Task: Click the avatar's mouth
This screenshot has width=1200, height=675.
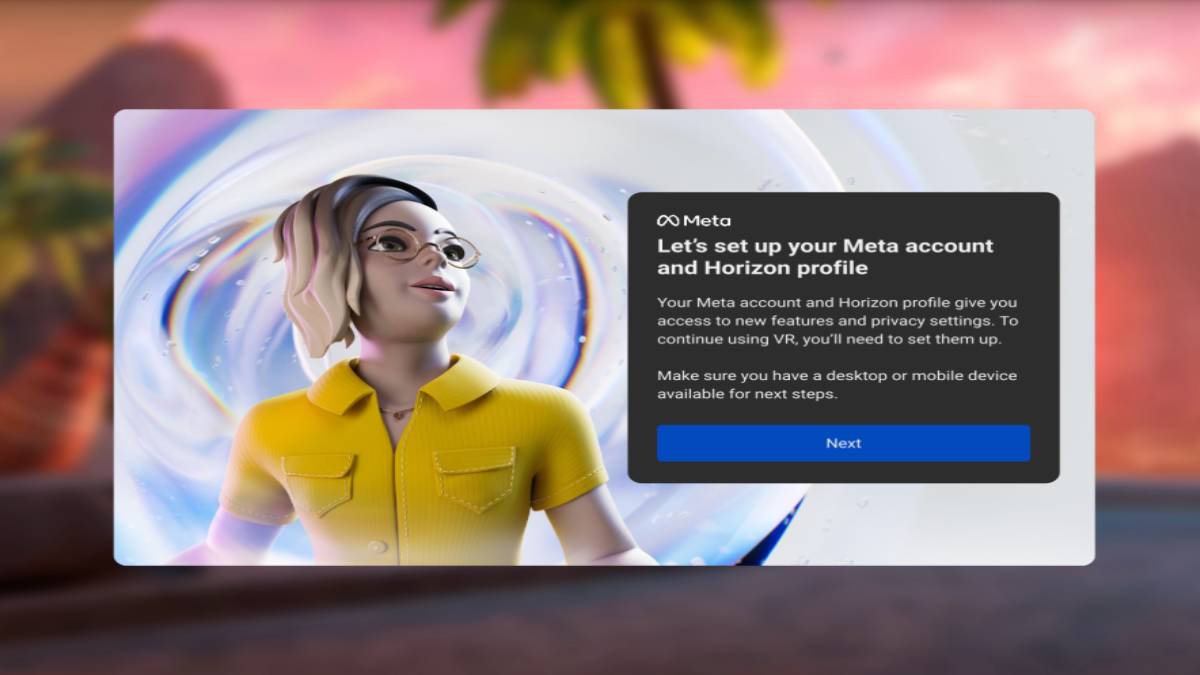Action: point(432,286)
